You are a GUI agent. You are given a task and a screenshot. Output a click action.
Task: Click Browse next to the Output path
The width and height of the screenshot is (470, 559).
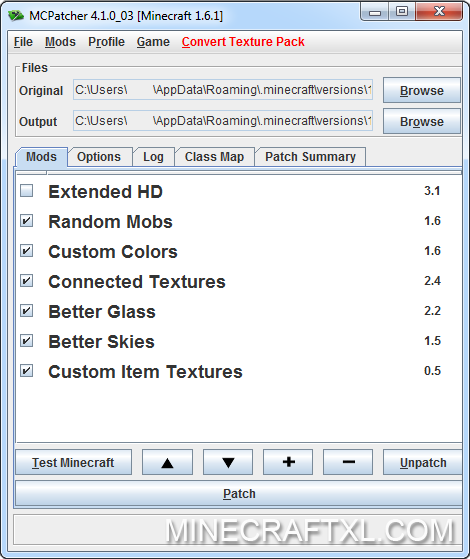coord(422,121)
